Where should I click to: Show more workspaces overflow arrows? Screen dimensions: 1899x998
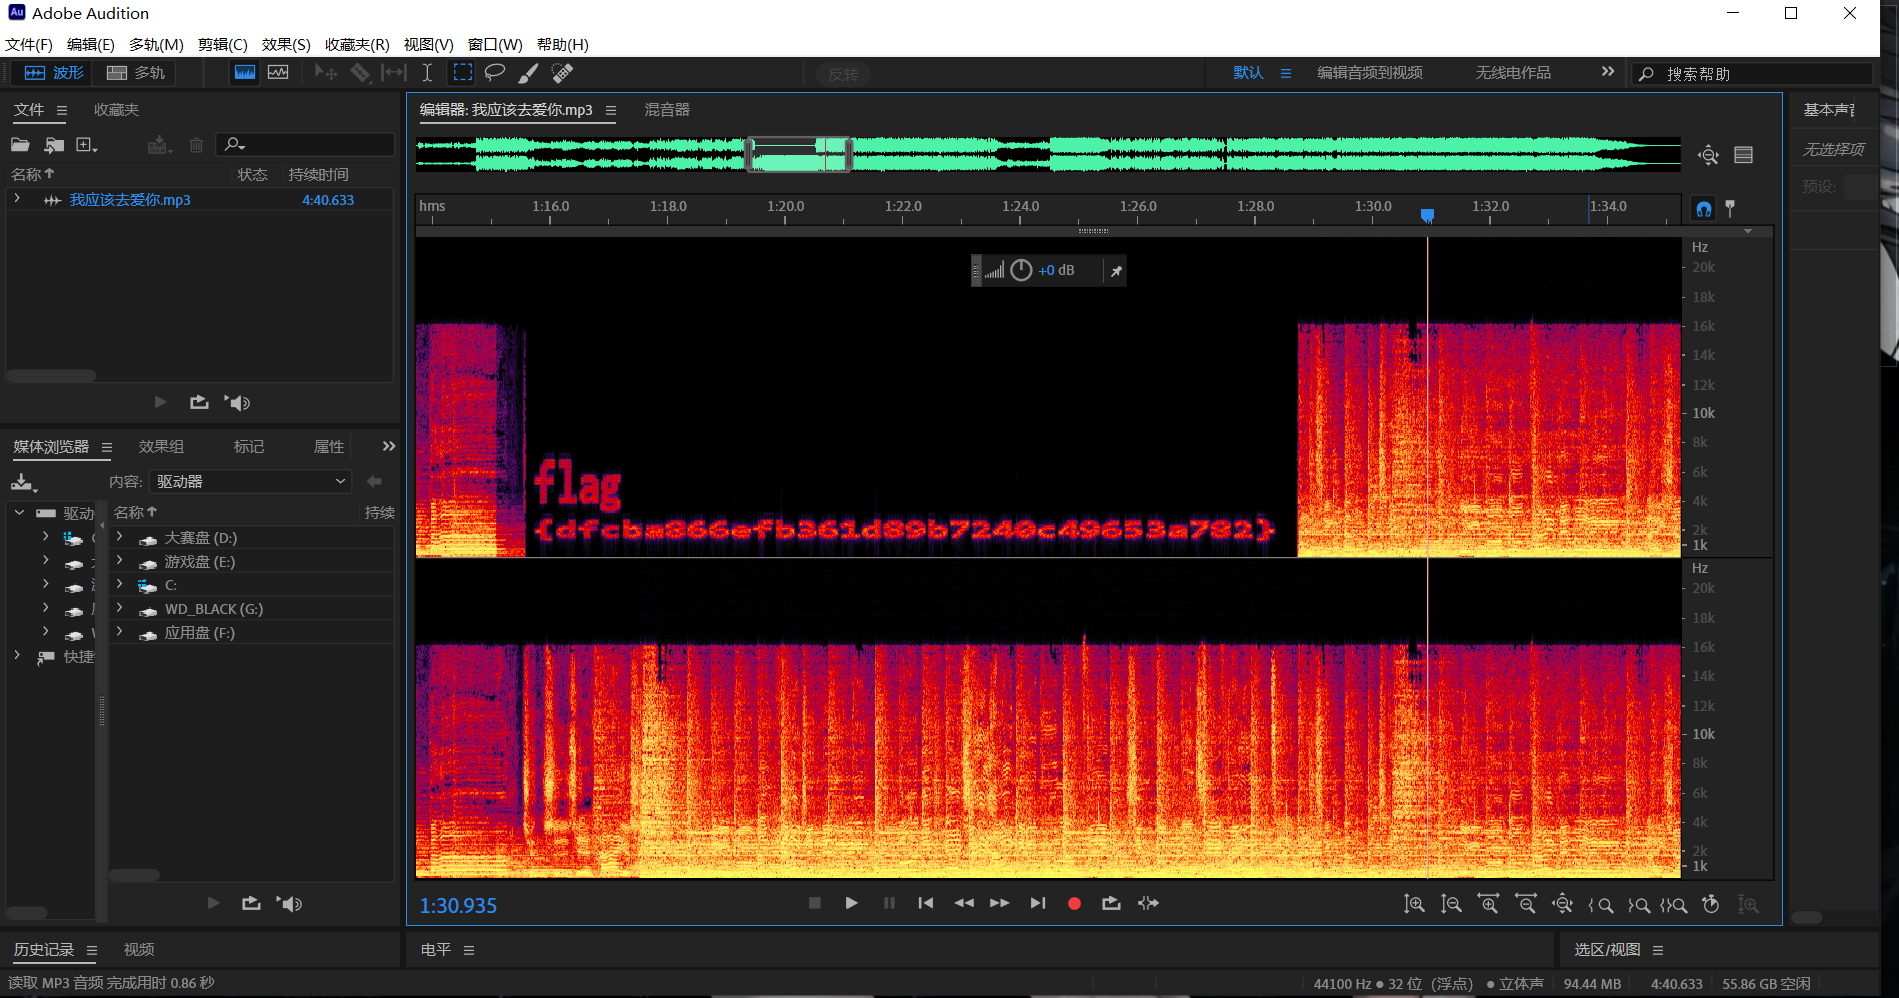pos(1608,72)
